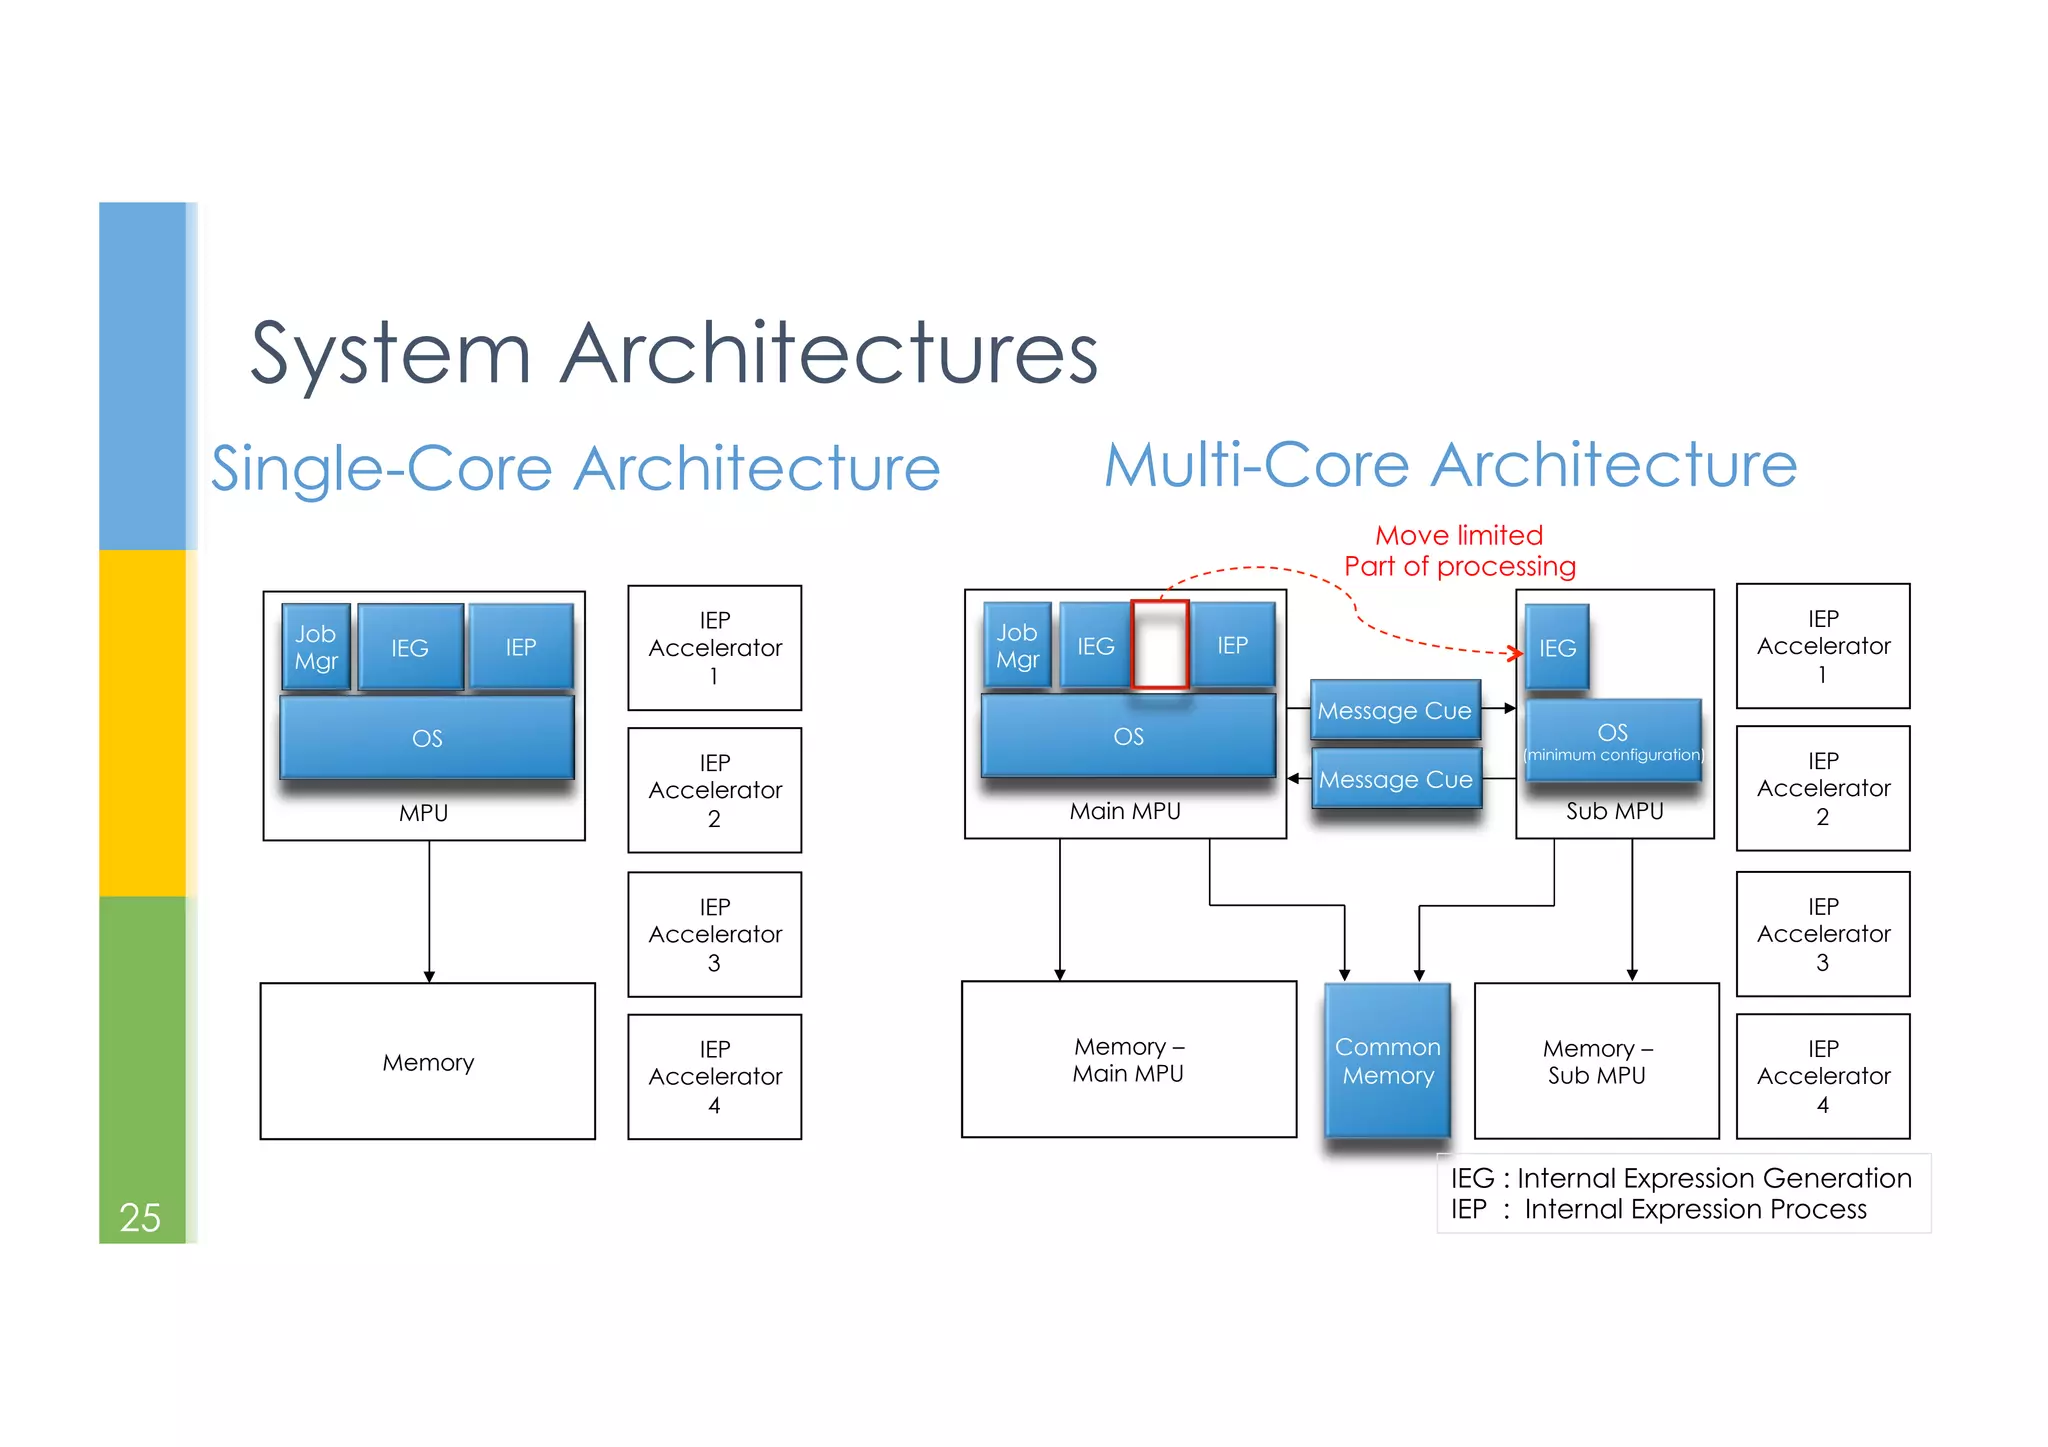Select the top Message Cue block
This screenshot has height=1447, width=2048.
1395,711
